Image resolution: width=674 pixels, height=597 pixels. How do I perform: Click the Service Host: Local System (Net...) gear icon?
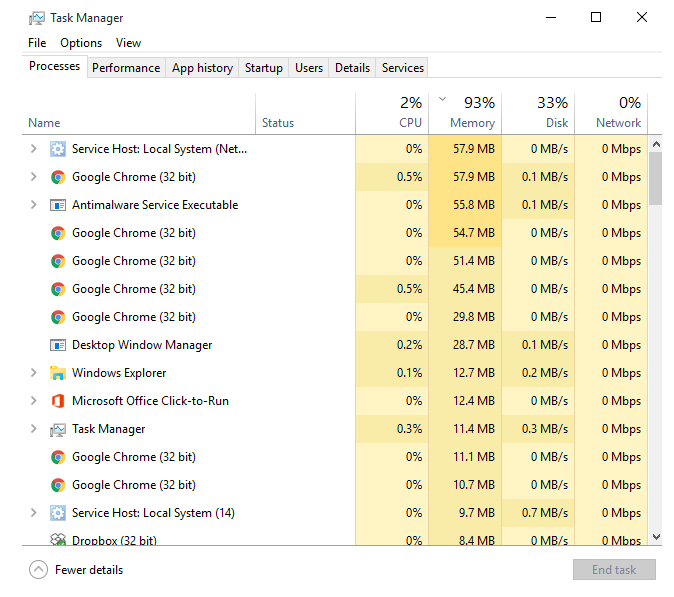click(58, 149)
